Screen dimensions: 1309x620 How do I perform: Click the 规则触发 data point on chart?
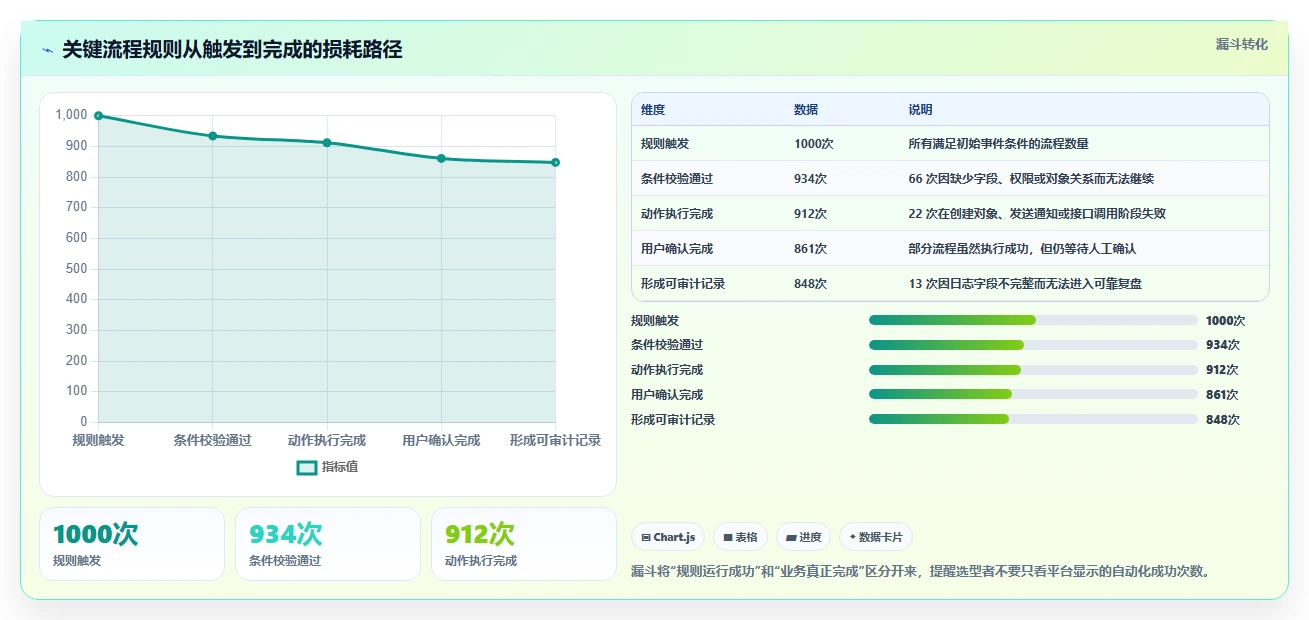98,116
